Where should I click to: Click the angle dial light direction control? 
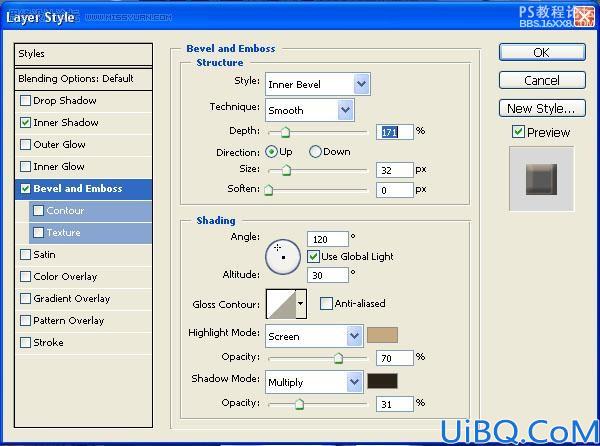(x=283, y=257)
